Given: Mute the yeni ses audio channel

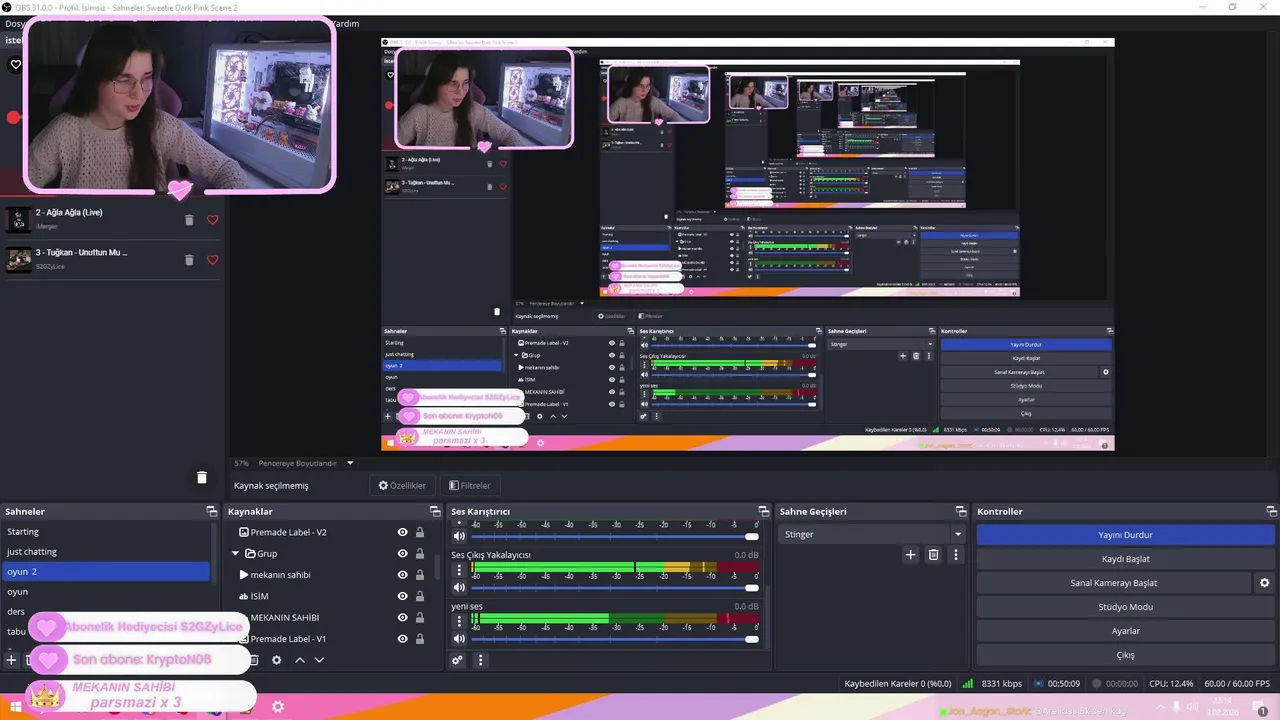Looking at the screenshot, I should pyautogui.click(x=459, y=639).
